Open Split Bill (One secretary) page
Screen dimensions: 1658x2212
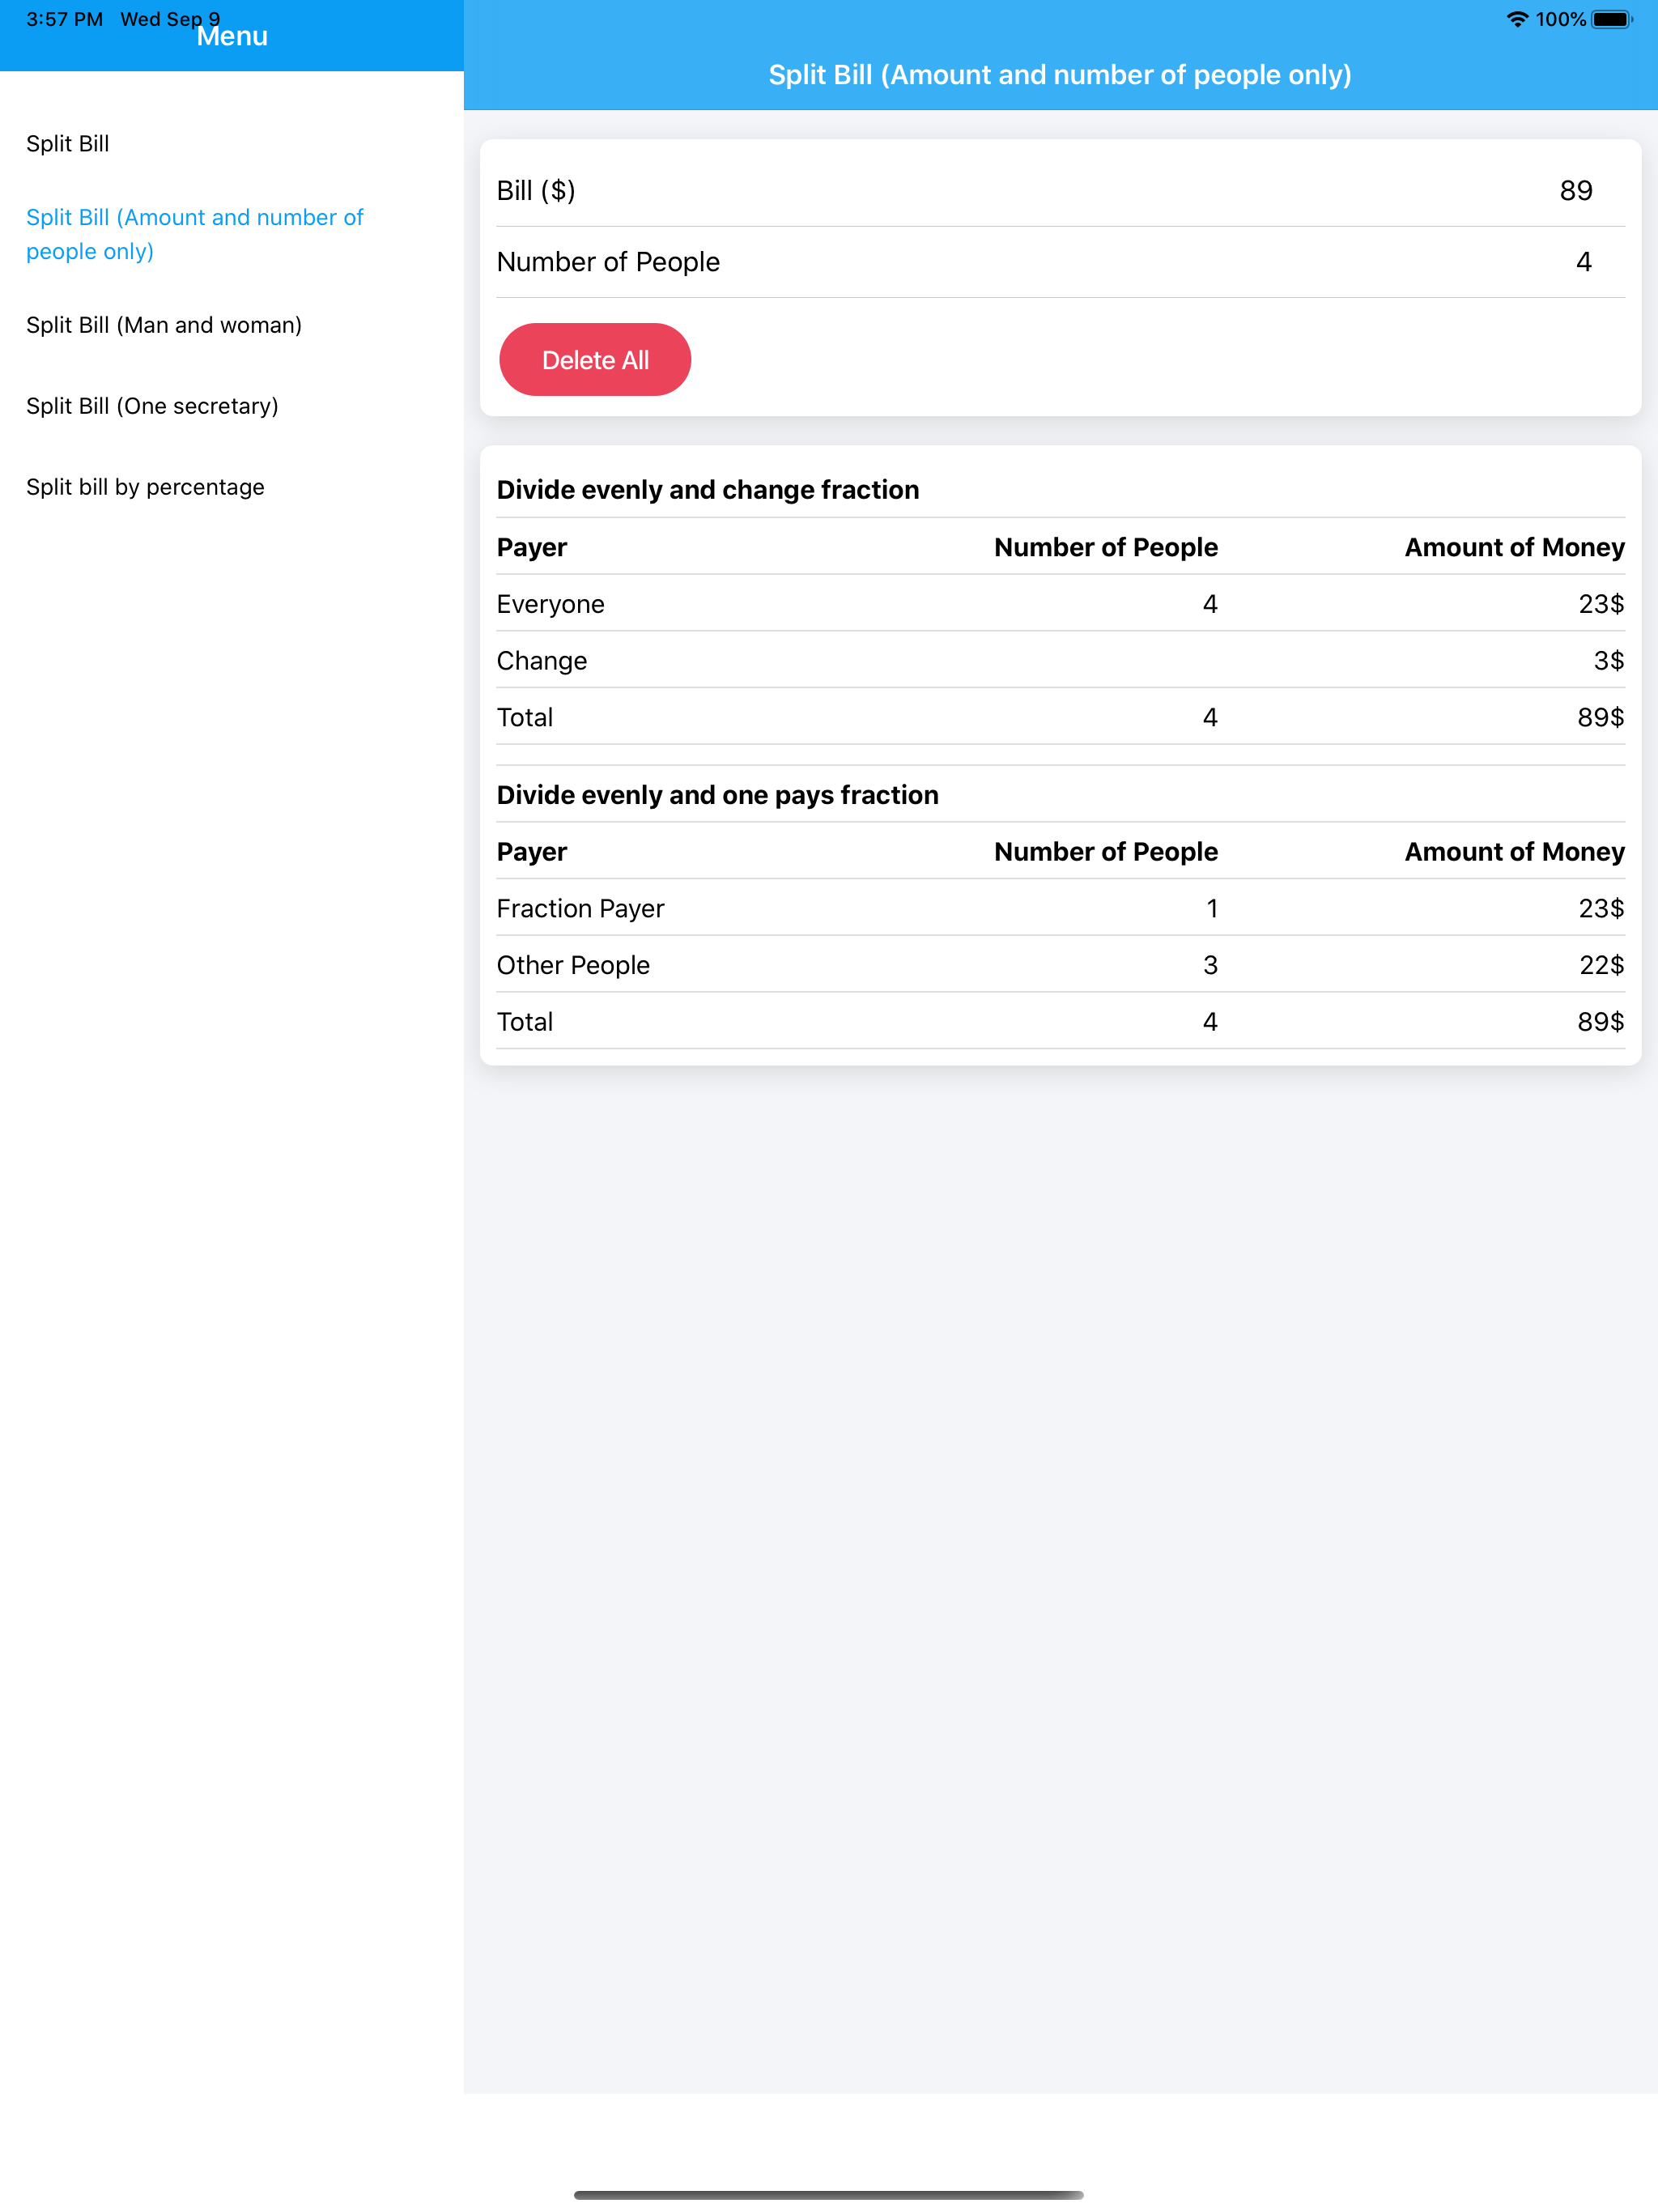point(152,406)
